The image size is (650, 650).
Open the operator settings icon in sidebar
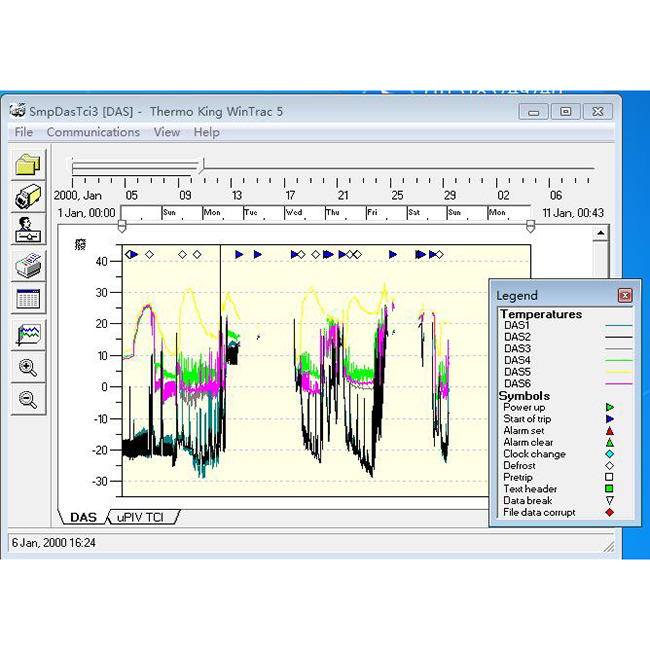coord(28,229)
